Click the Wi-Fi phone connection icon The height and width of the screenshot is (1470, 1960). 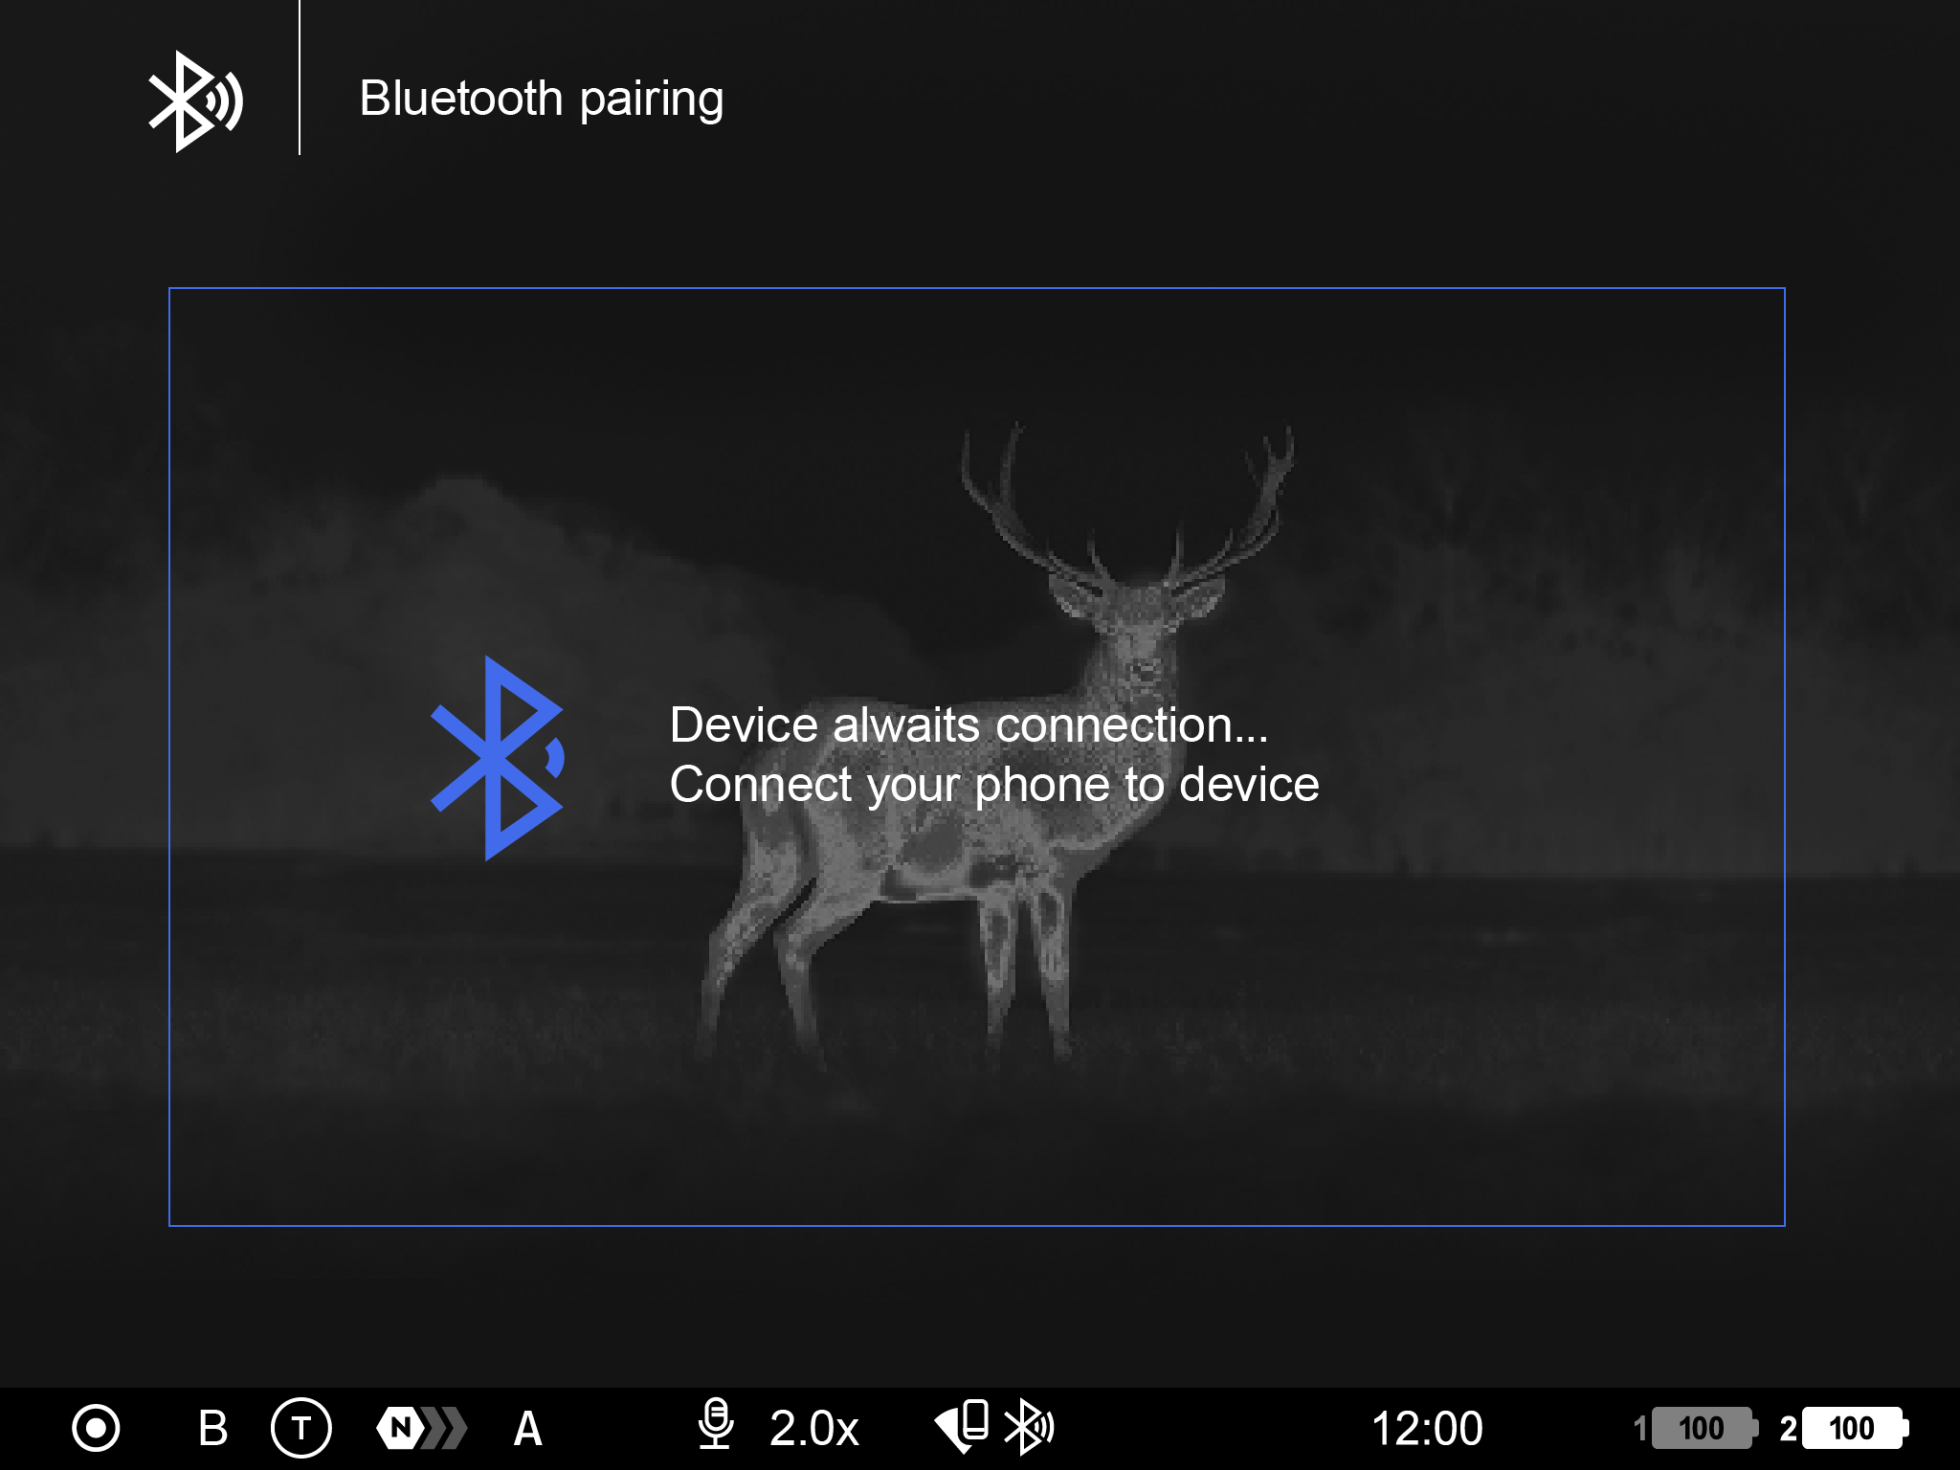point(962,1426)
